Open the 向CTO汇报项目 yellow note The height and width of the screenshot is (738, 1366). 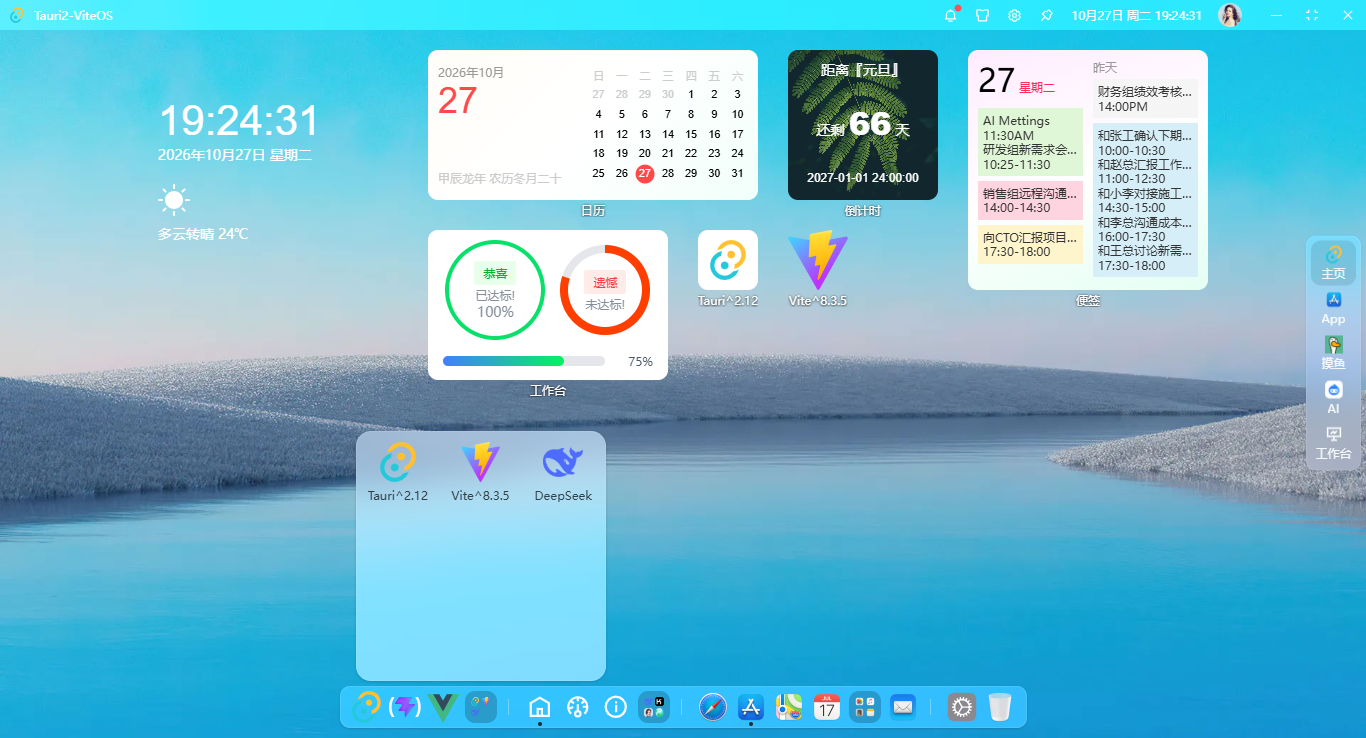pos(1030,244)
